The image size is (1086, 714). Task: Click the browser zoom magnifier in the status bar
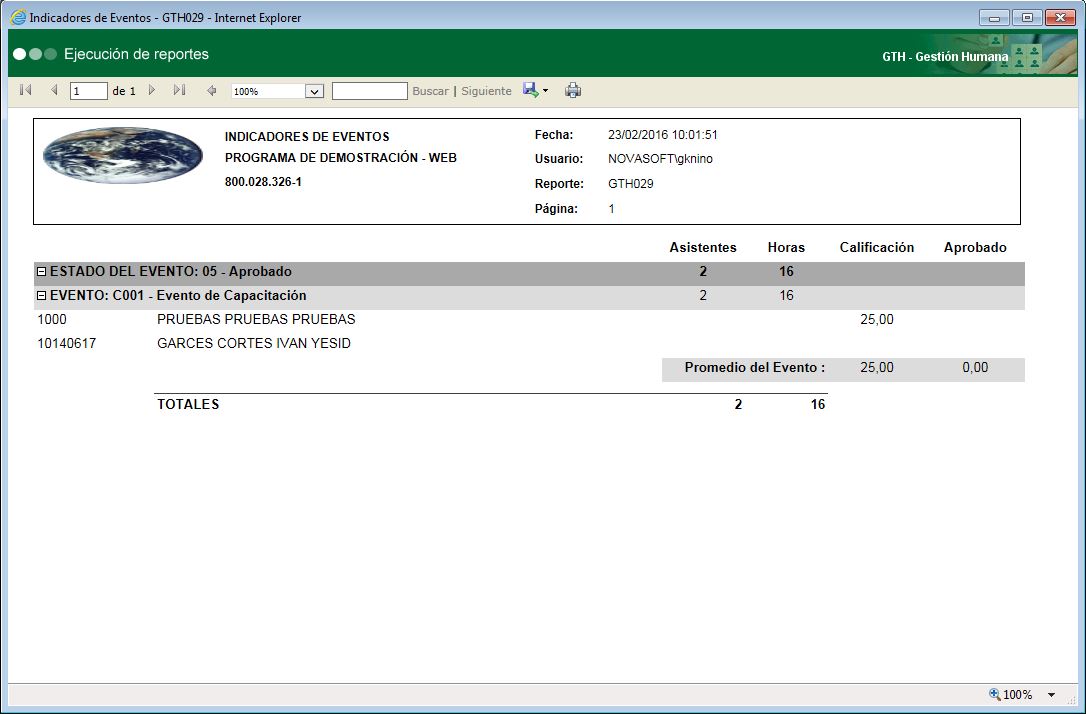pos(995,694)
